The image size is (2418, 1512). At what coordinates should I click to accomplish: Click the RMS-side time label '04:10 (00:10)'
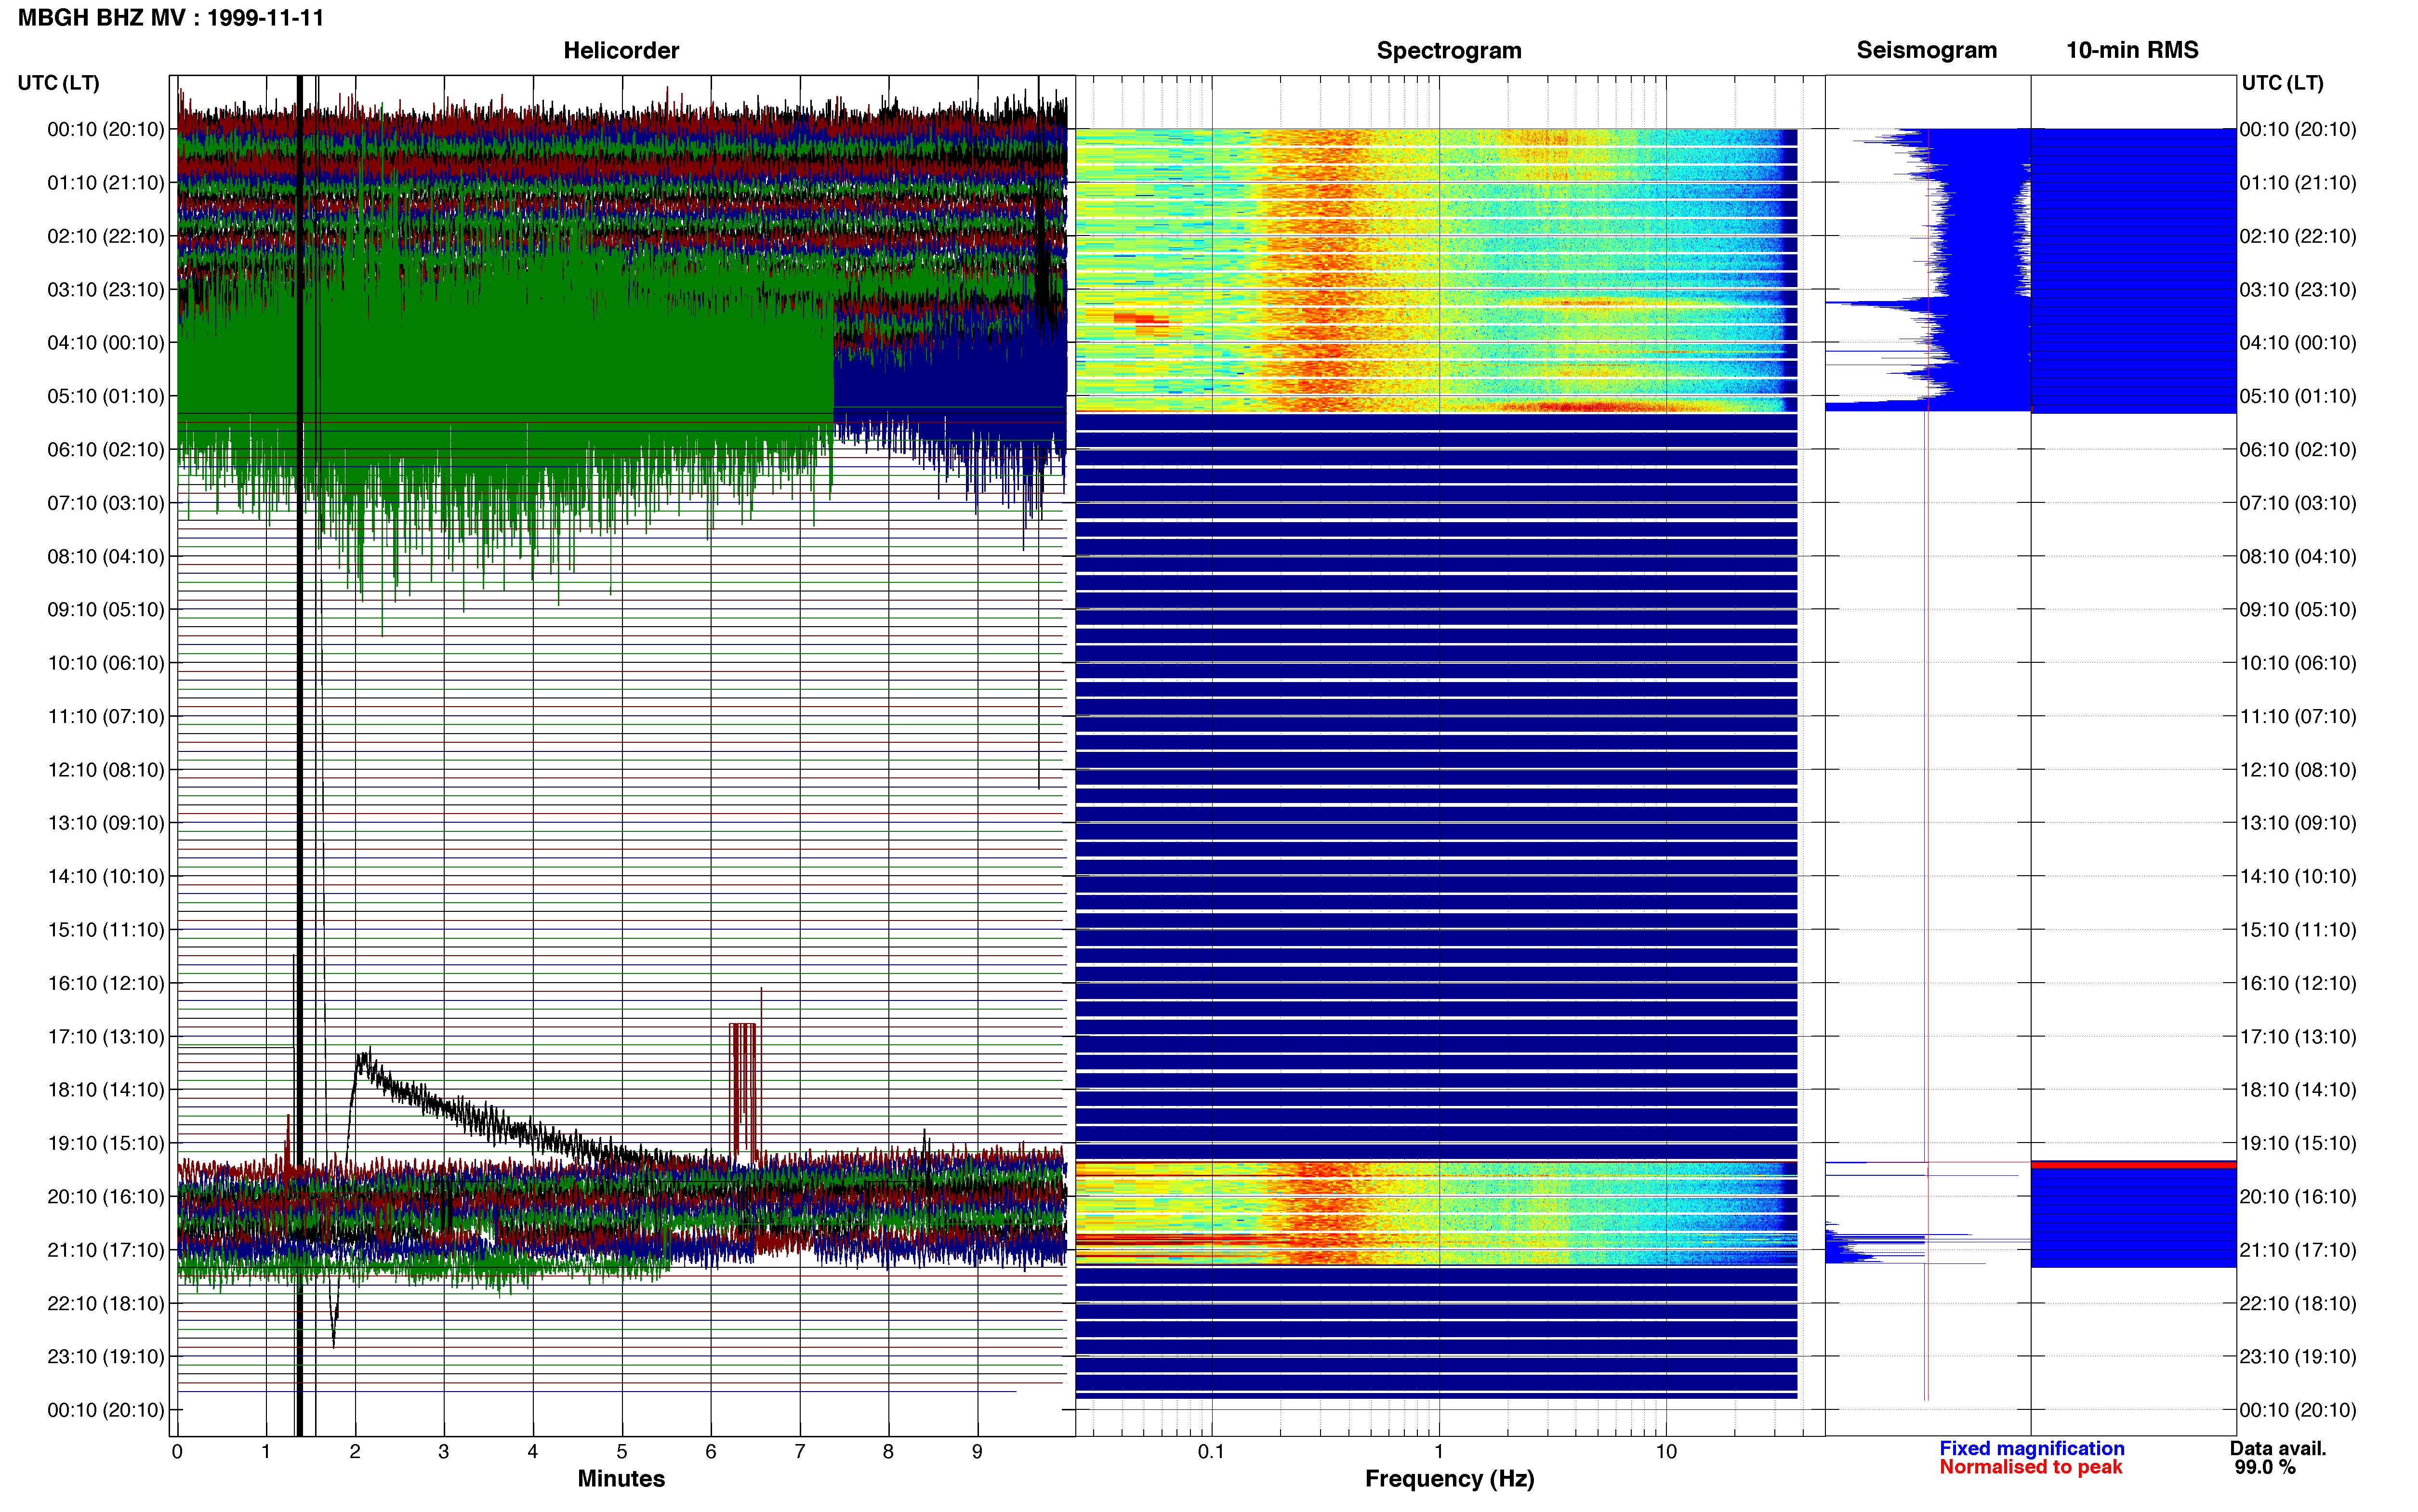(2298, 343)
